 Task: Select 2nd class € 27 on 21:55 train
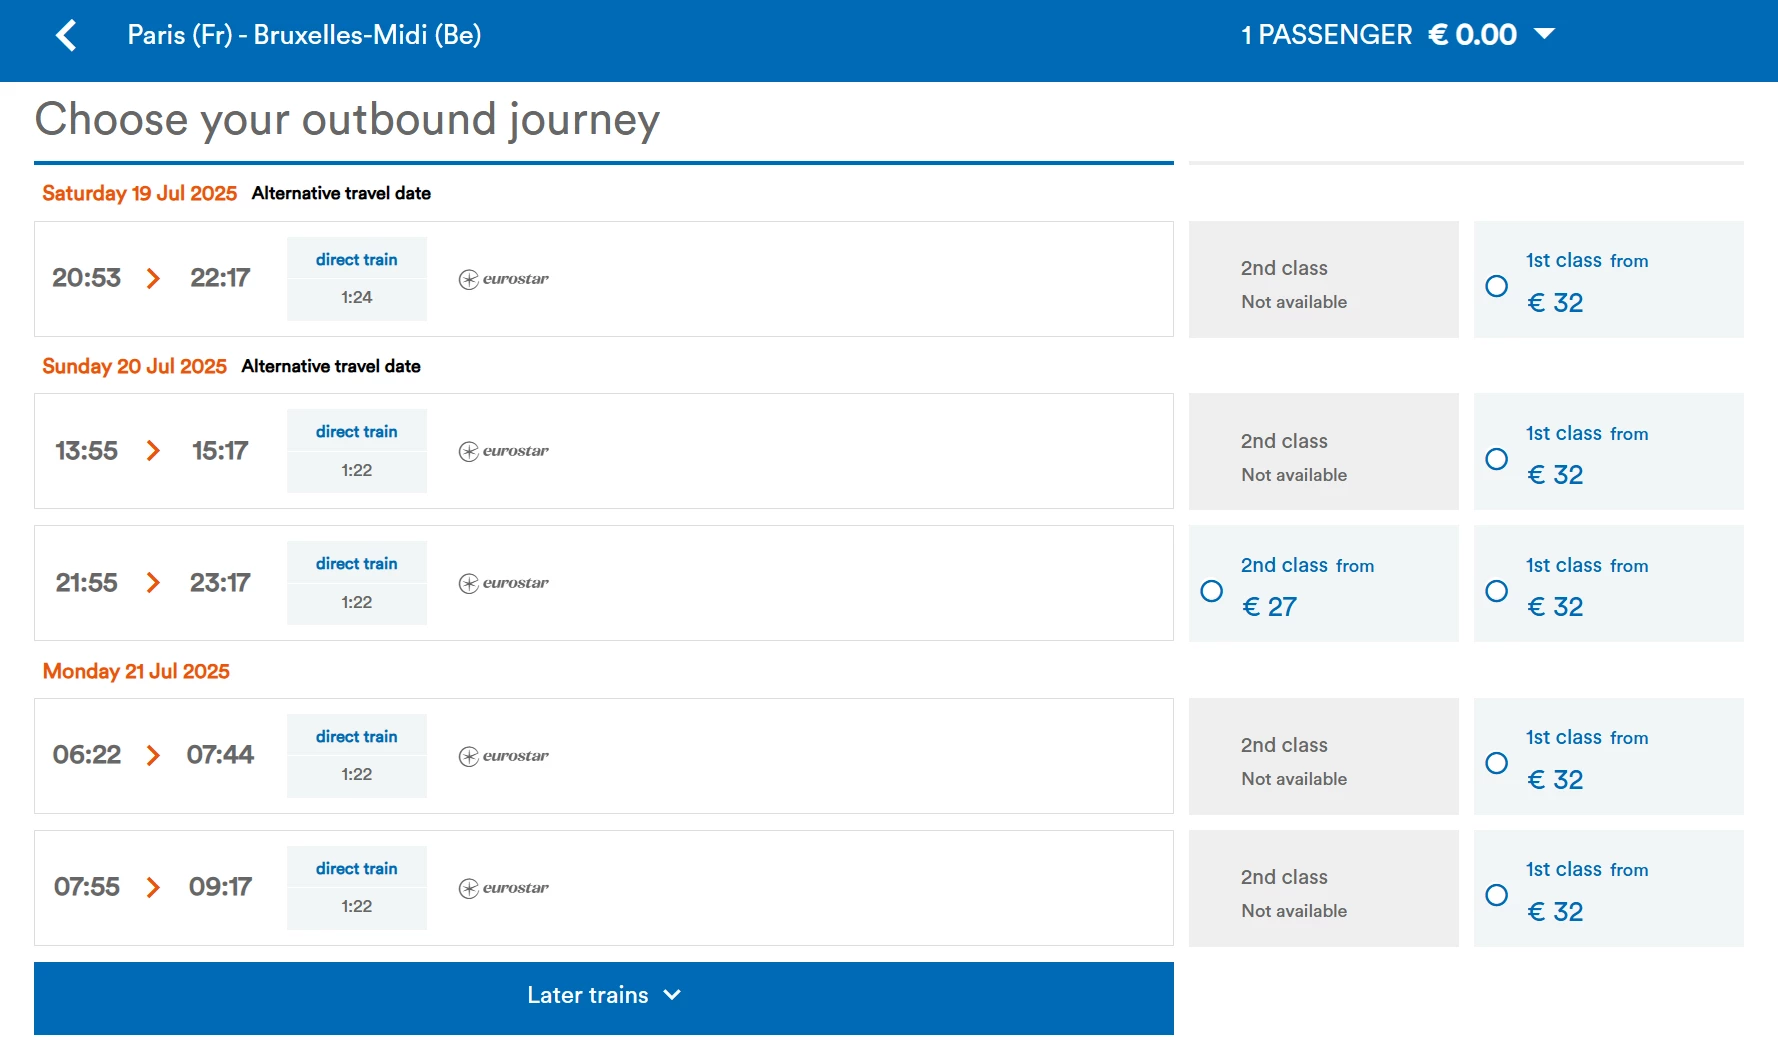[1211, 591]
